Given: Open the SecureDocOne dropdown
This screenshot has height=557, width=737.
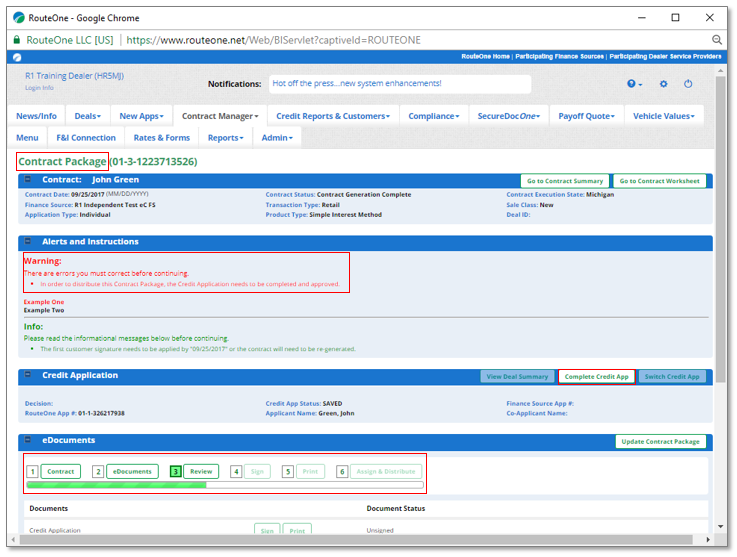Looking at the screenshot, I should [x=509, y=116].
